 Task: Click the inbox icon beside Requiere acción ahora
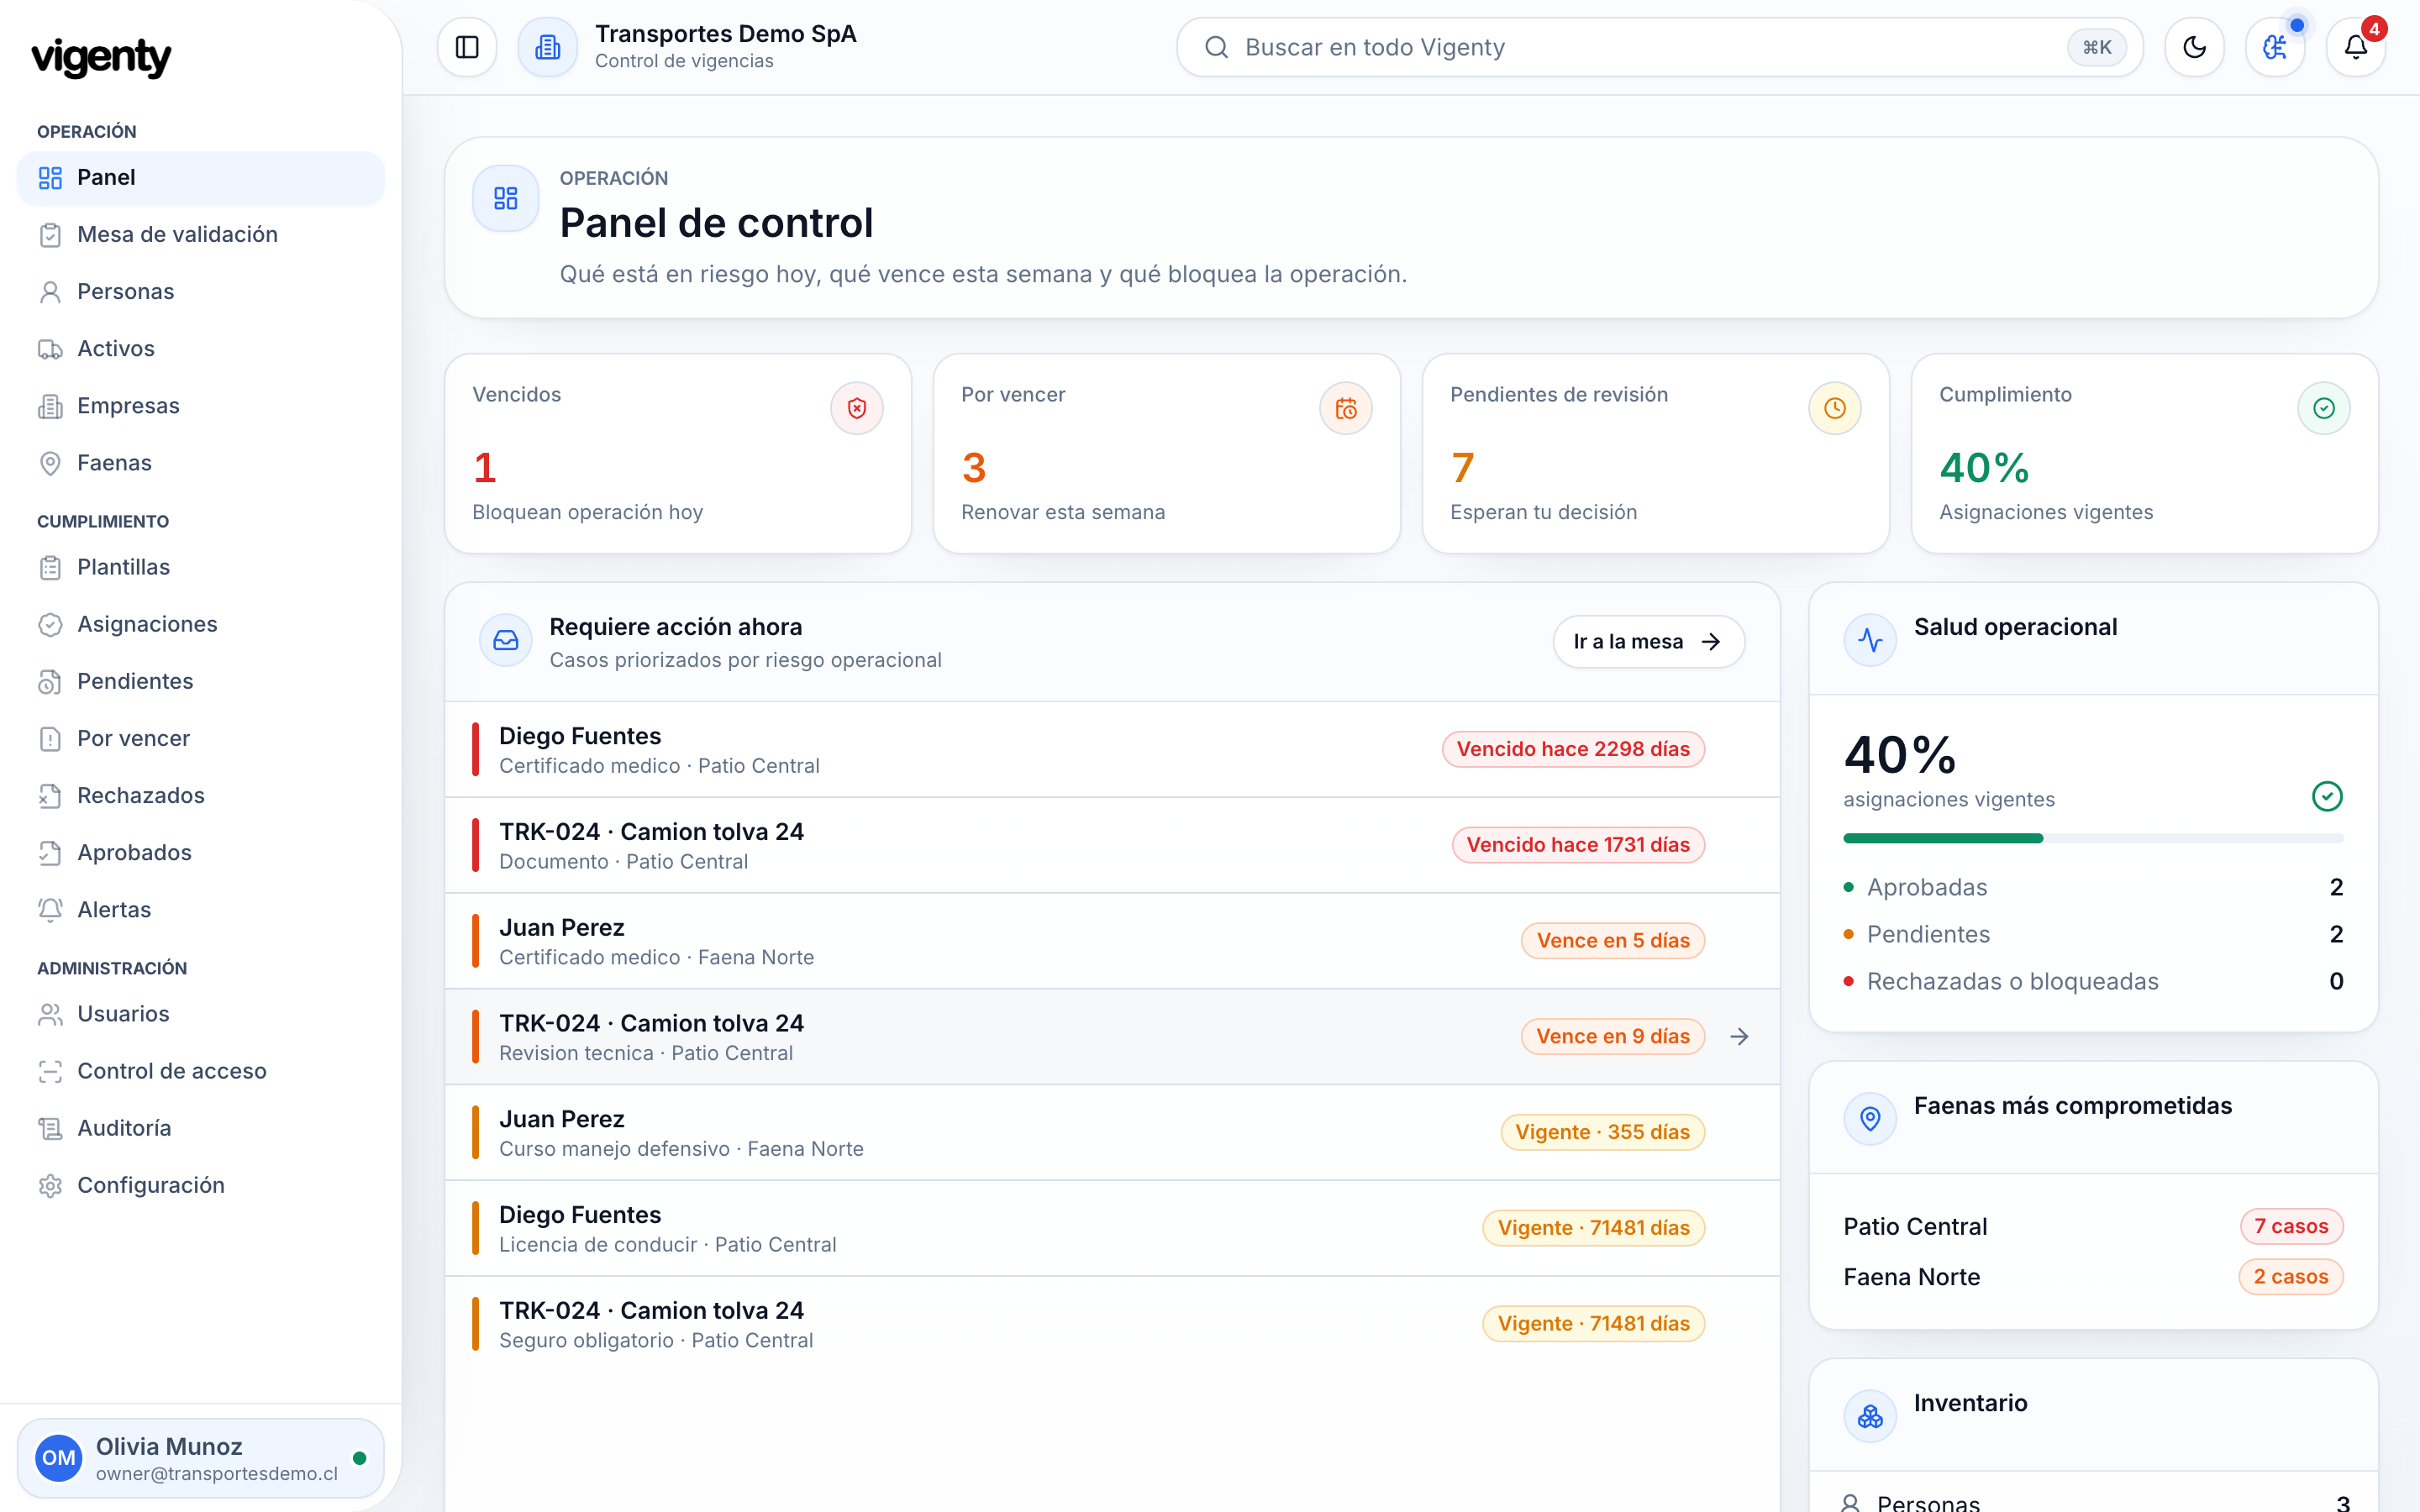(506, 641)
